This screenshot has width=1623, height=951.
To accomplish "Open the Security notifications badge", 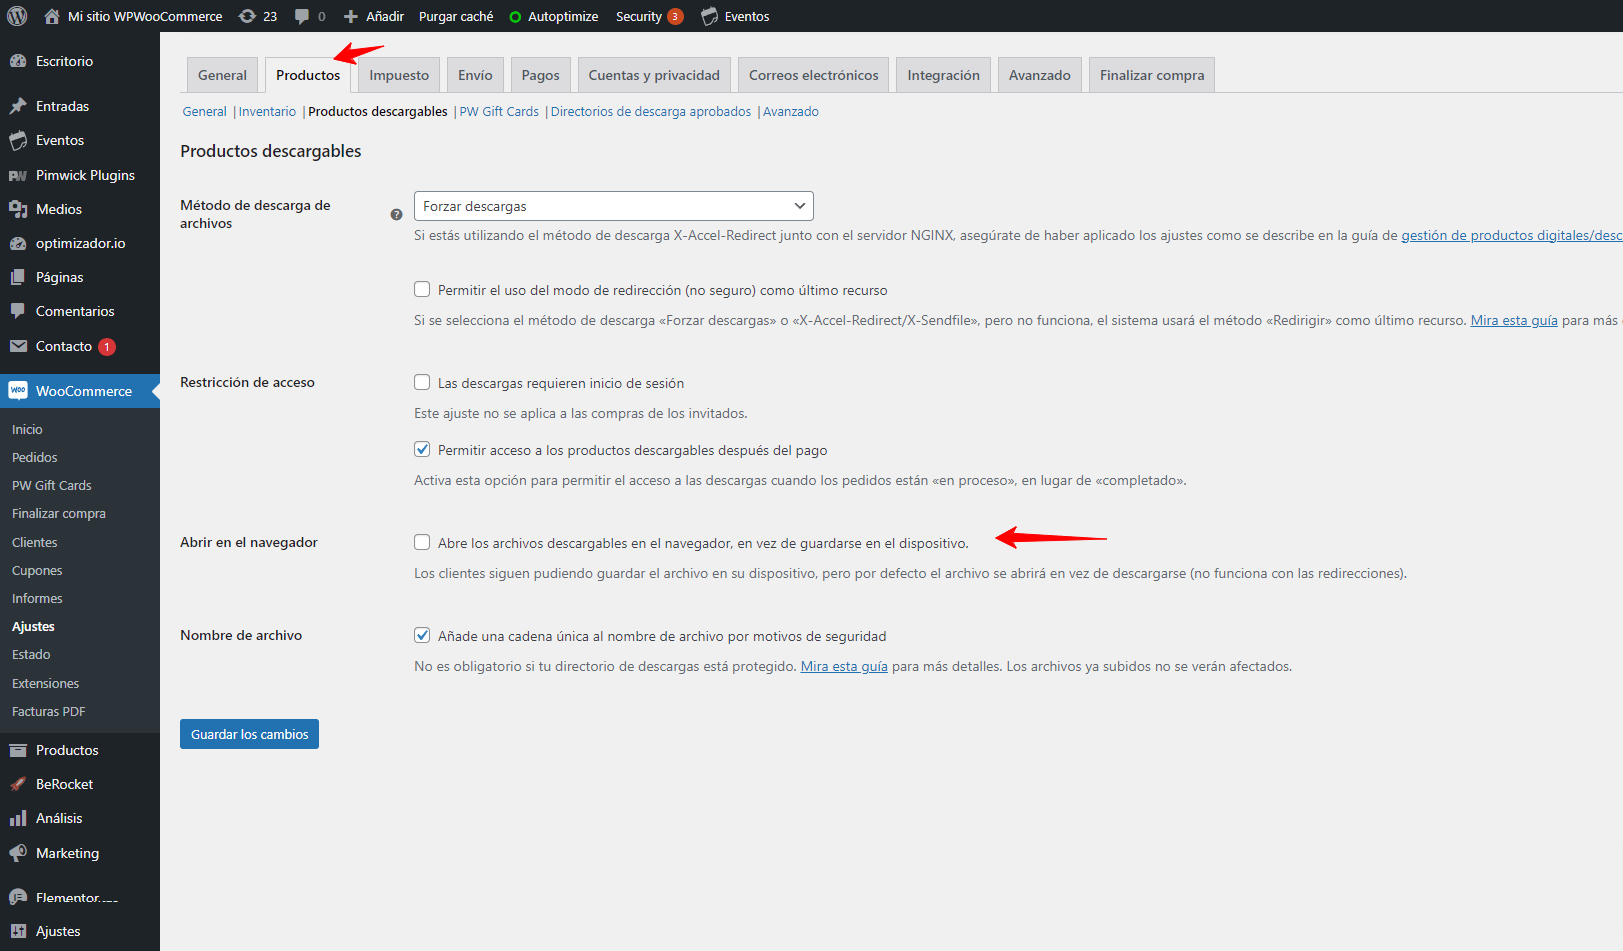I will click(x=675, y=16).
